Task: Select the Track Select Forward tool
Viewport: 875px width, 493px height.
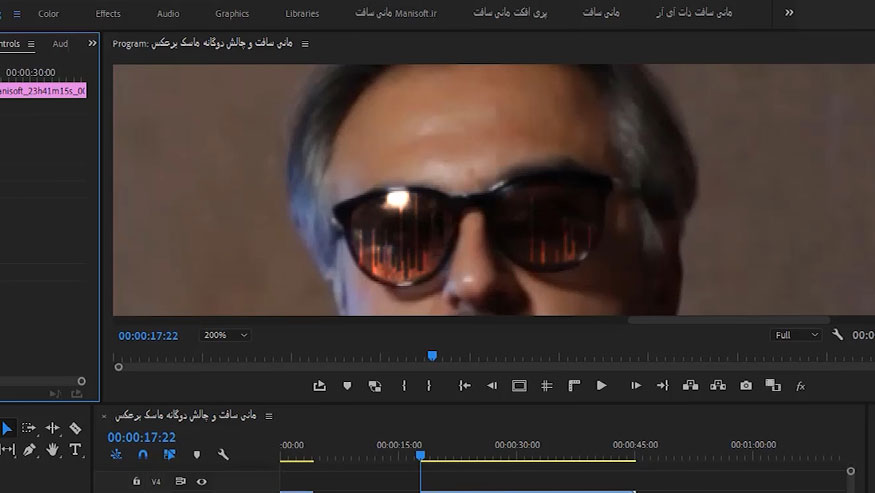Action: [28, 428]
